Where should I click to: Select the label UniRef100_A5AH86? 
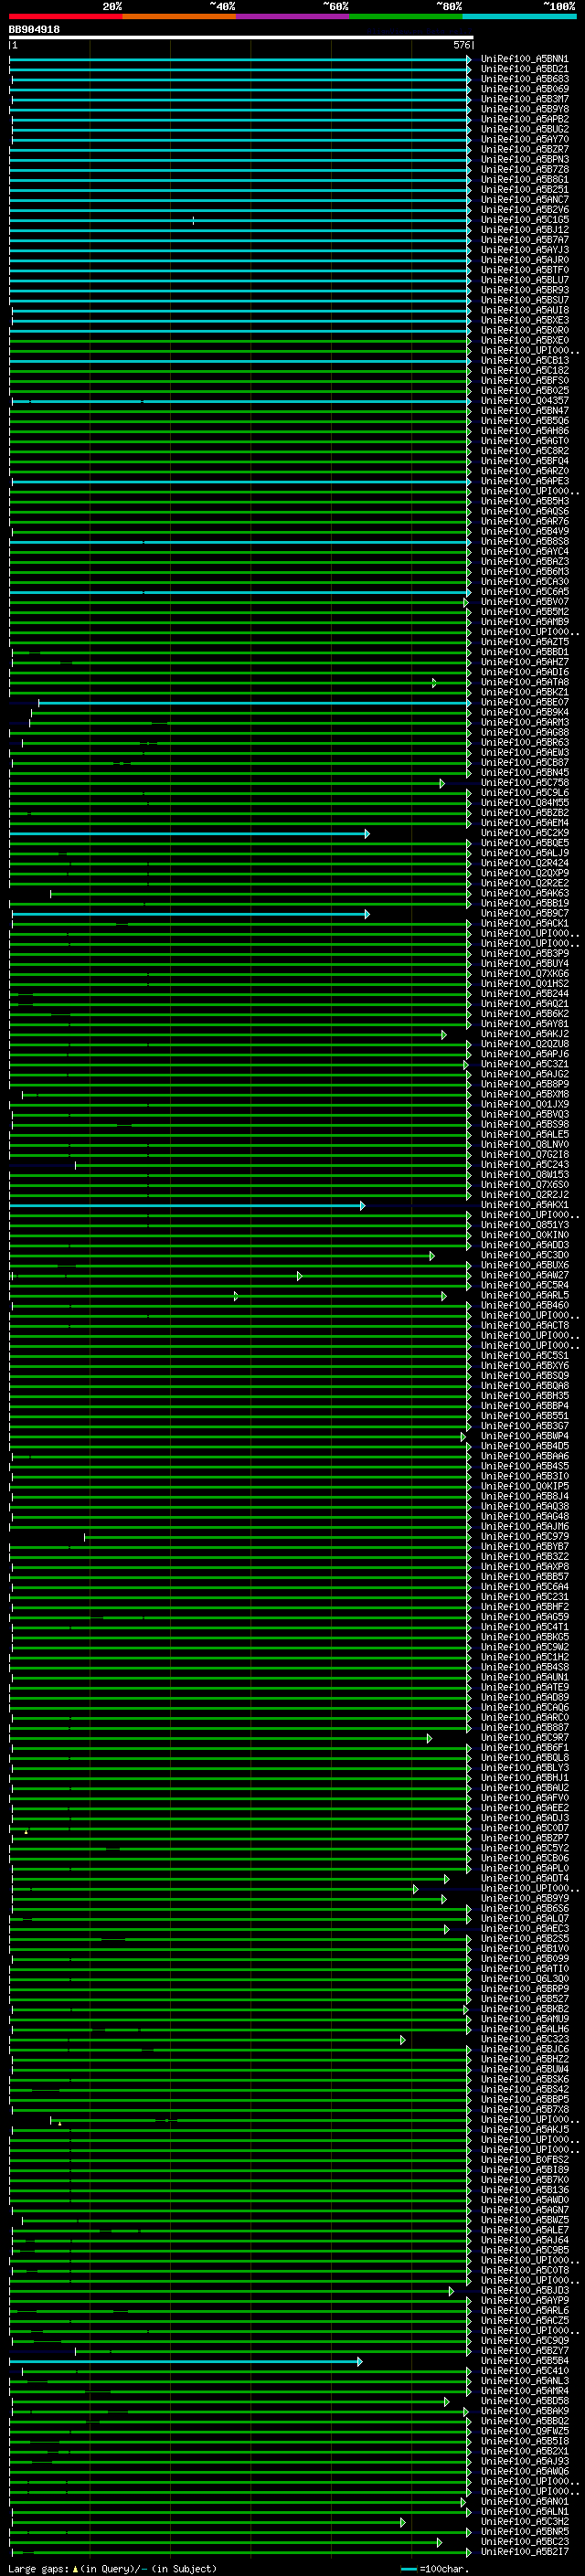pyautogui.click(x=525, y=431)
